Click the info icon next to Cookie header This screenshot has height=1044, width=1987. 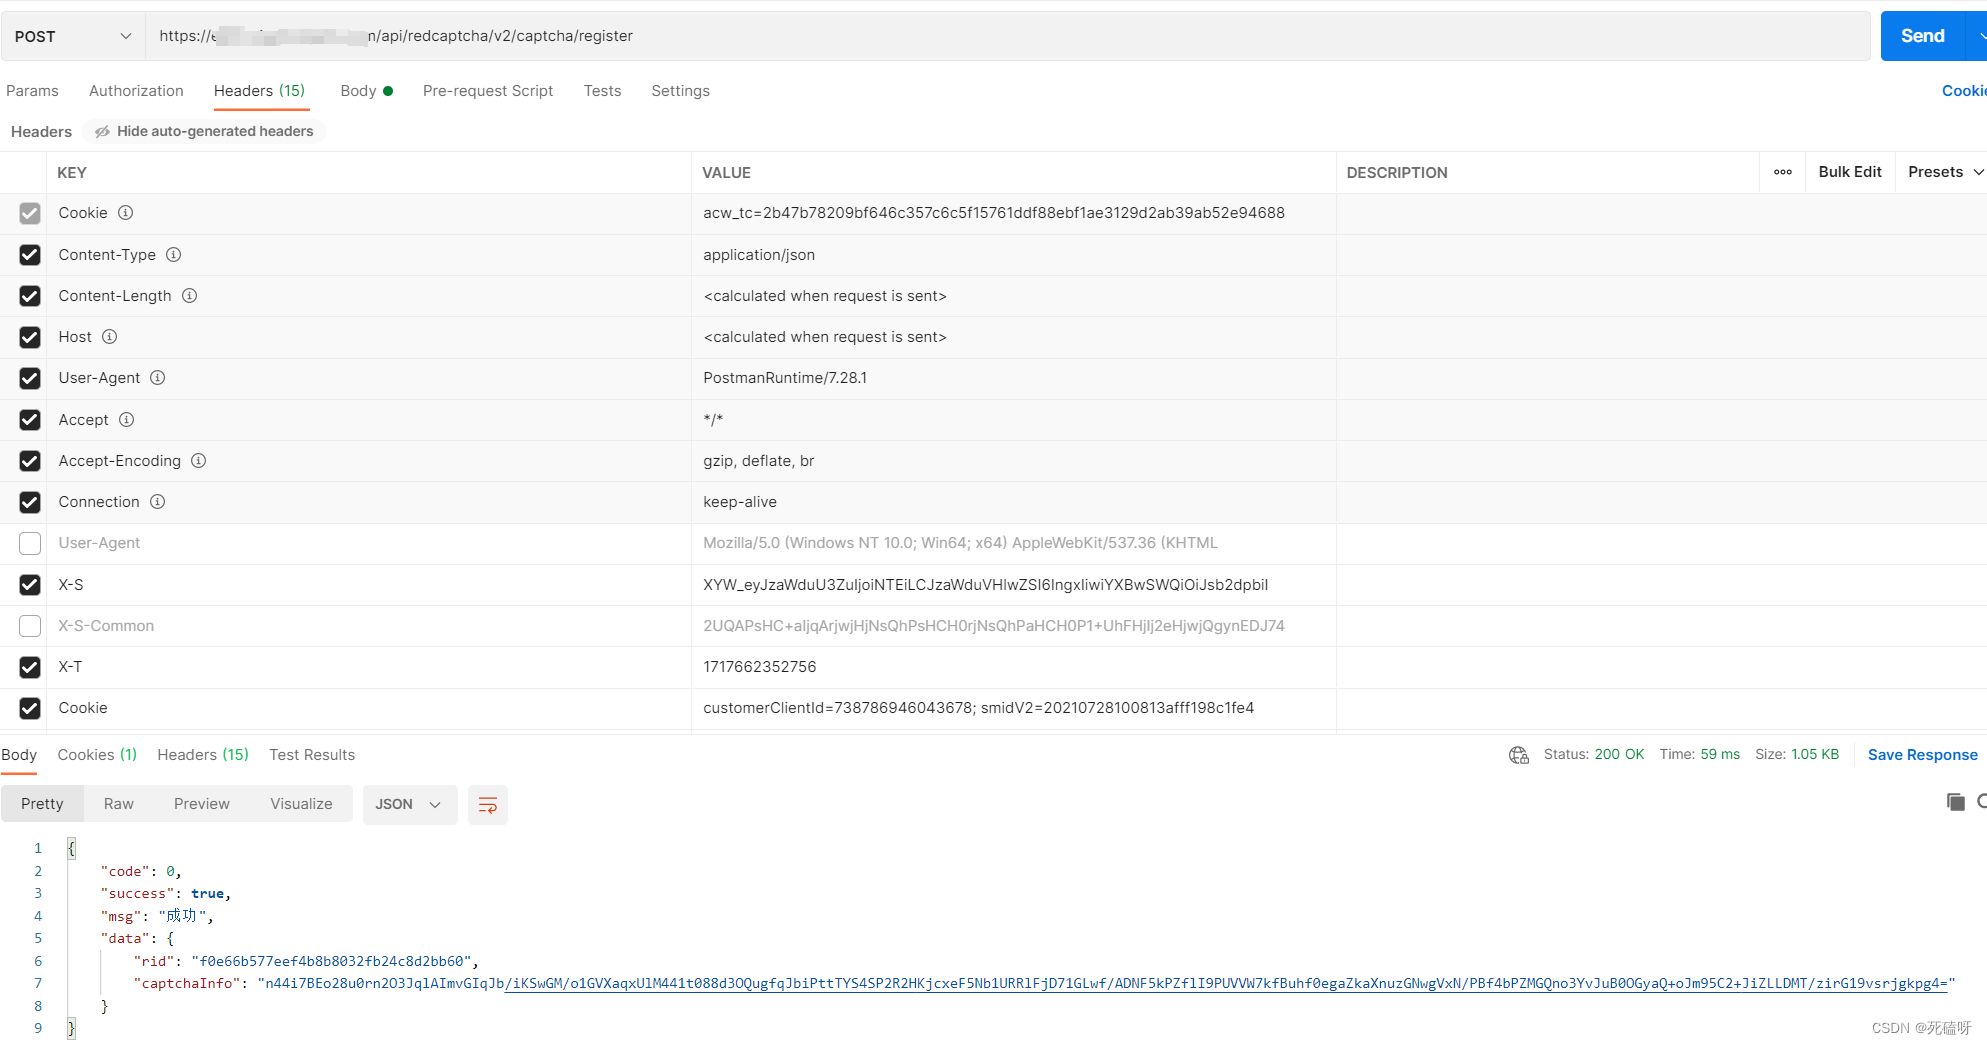[126, 213]
